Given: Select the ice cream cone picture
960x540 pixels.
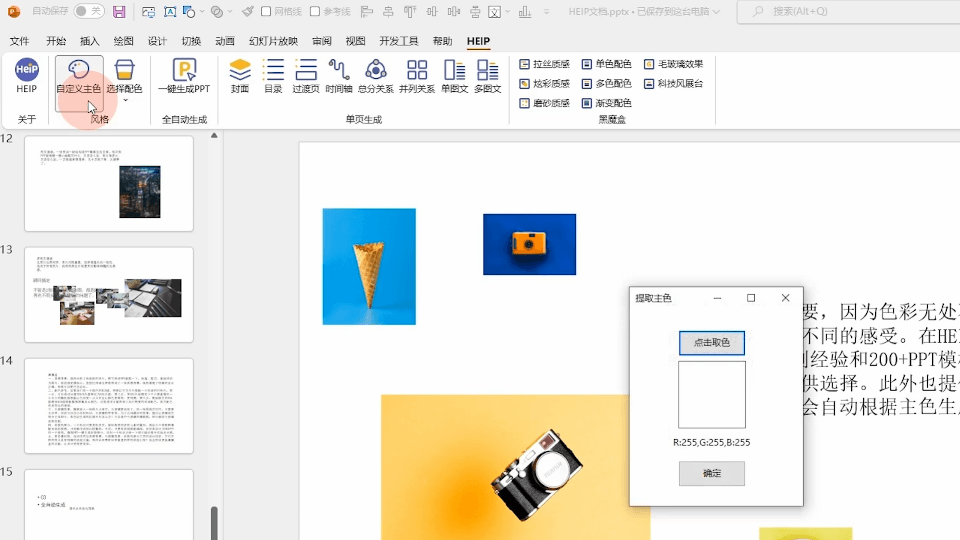Looking at the screenshot, I should click(x=369, y=266).
